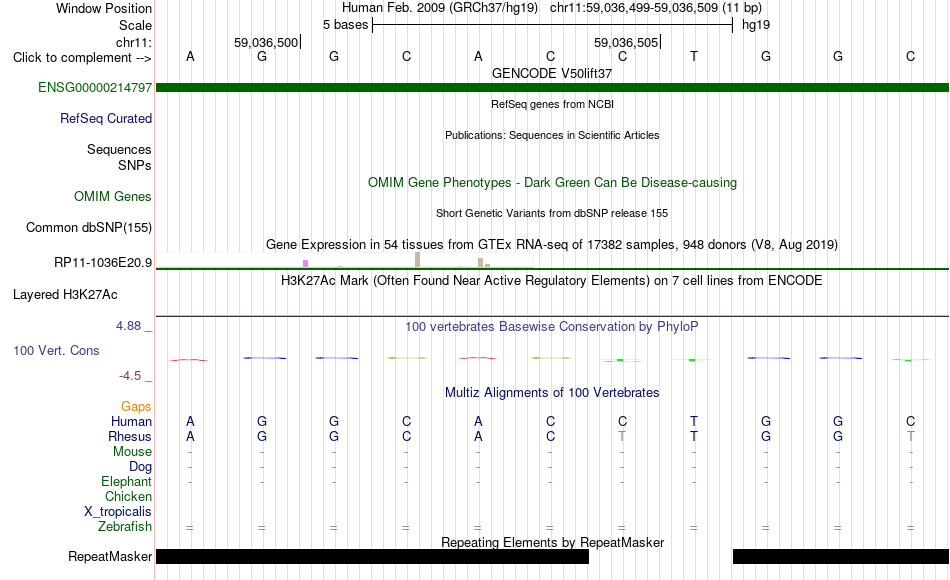The image size is (950, 580).
Task: Open Short Genetic Variants dbSNP 155 title
Action: (552, 213)
